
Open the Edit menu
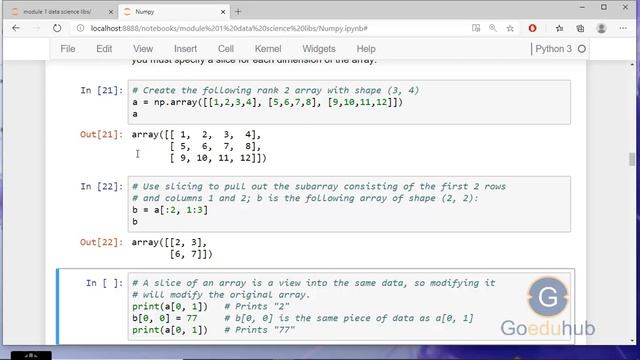coord(104,49)
